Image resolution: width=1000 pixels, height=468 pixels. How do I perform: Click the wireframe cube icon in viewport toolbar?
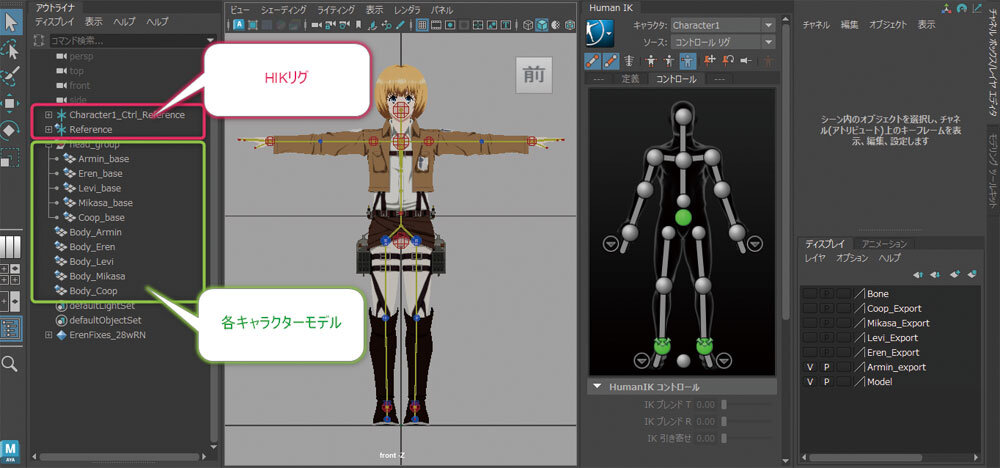[x=527, y=26]
